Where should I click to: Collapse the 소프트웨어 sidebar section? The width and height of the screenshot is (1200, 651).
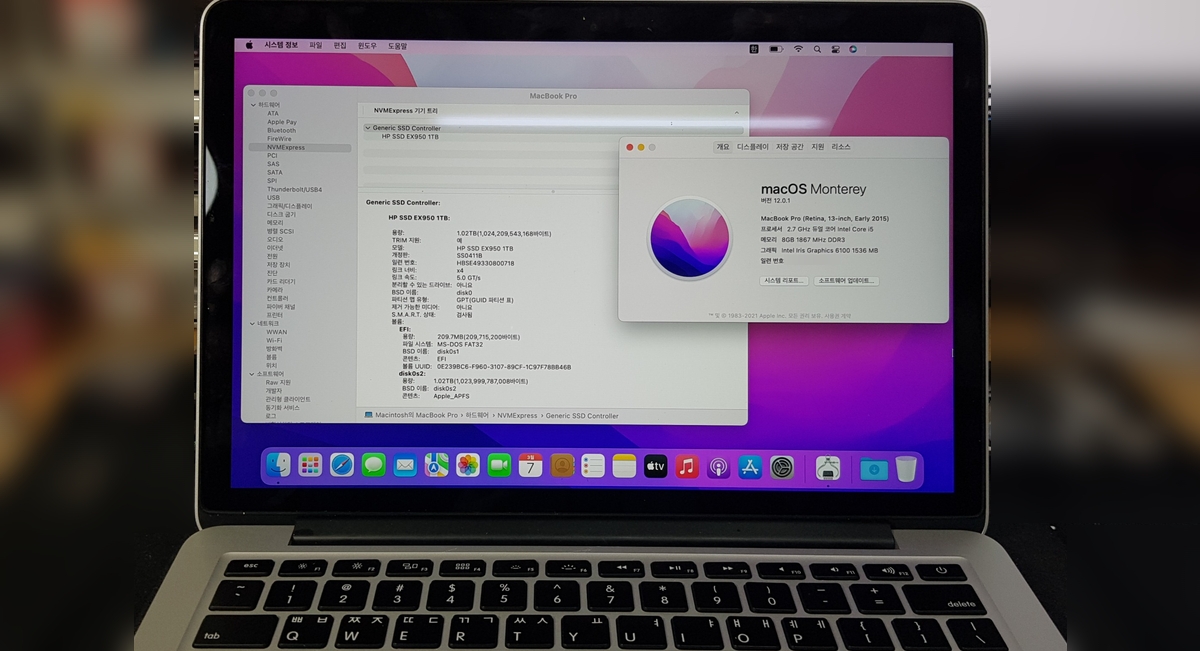pos(253,374)
